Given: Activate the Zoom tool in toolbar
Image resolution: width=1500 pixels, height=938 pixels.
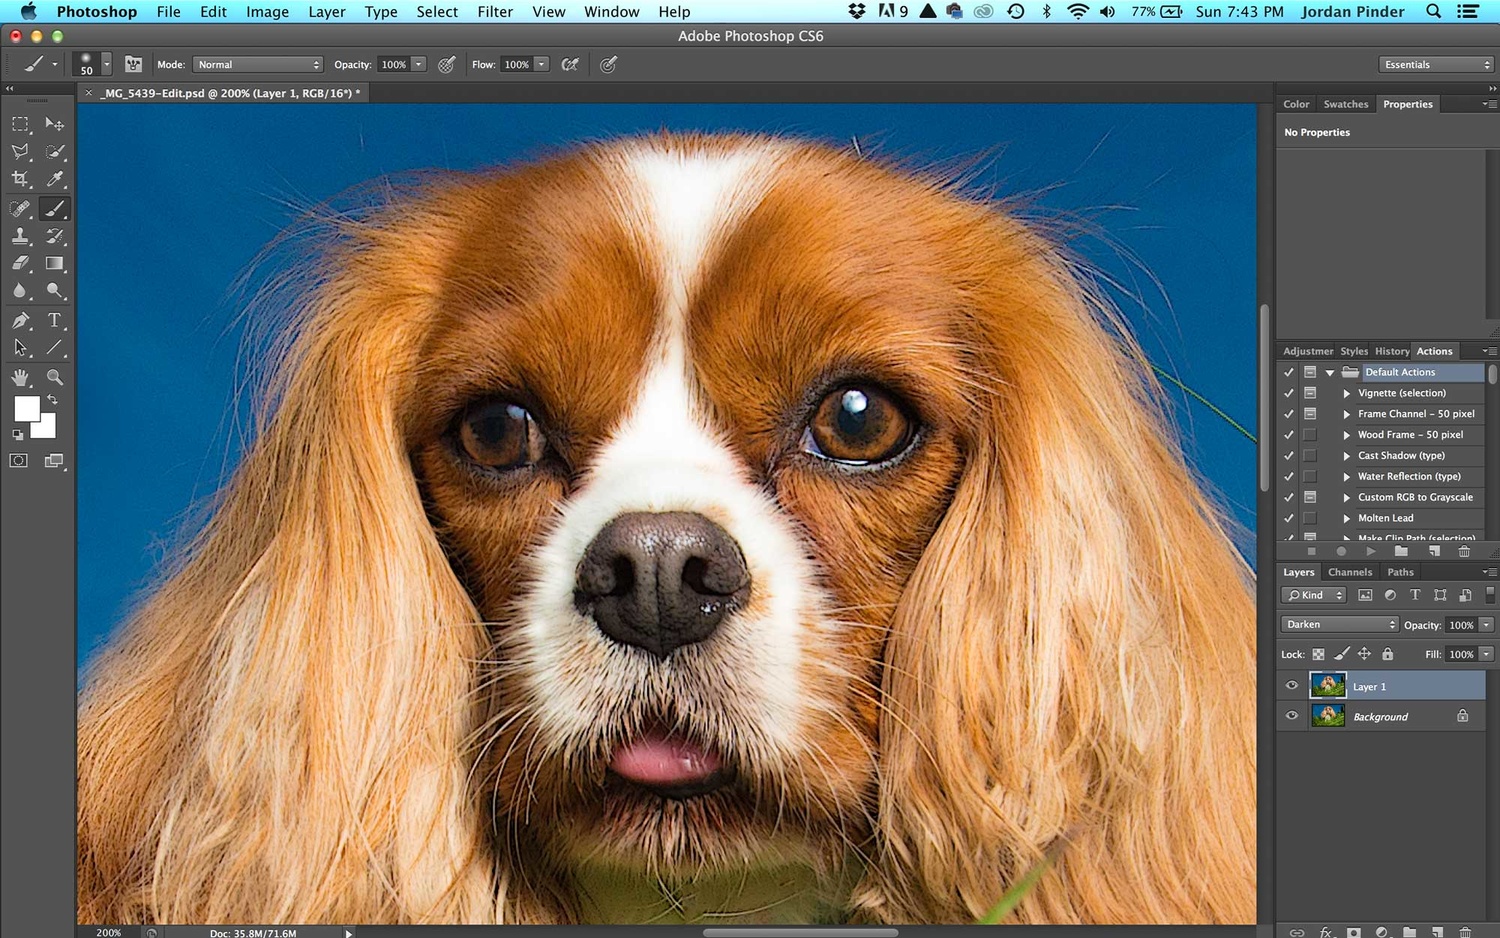Looking at the screenshot, I should coord(54,377).
